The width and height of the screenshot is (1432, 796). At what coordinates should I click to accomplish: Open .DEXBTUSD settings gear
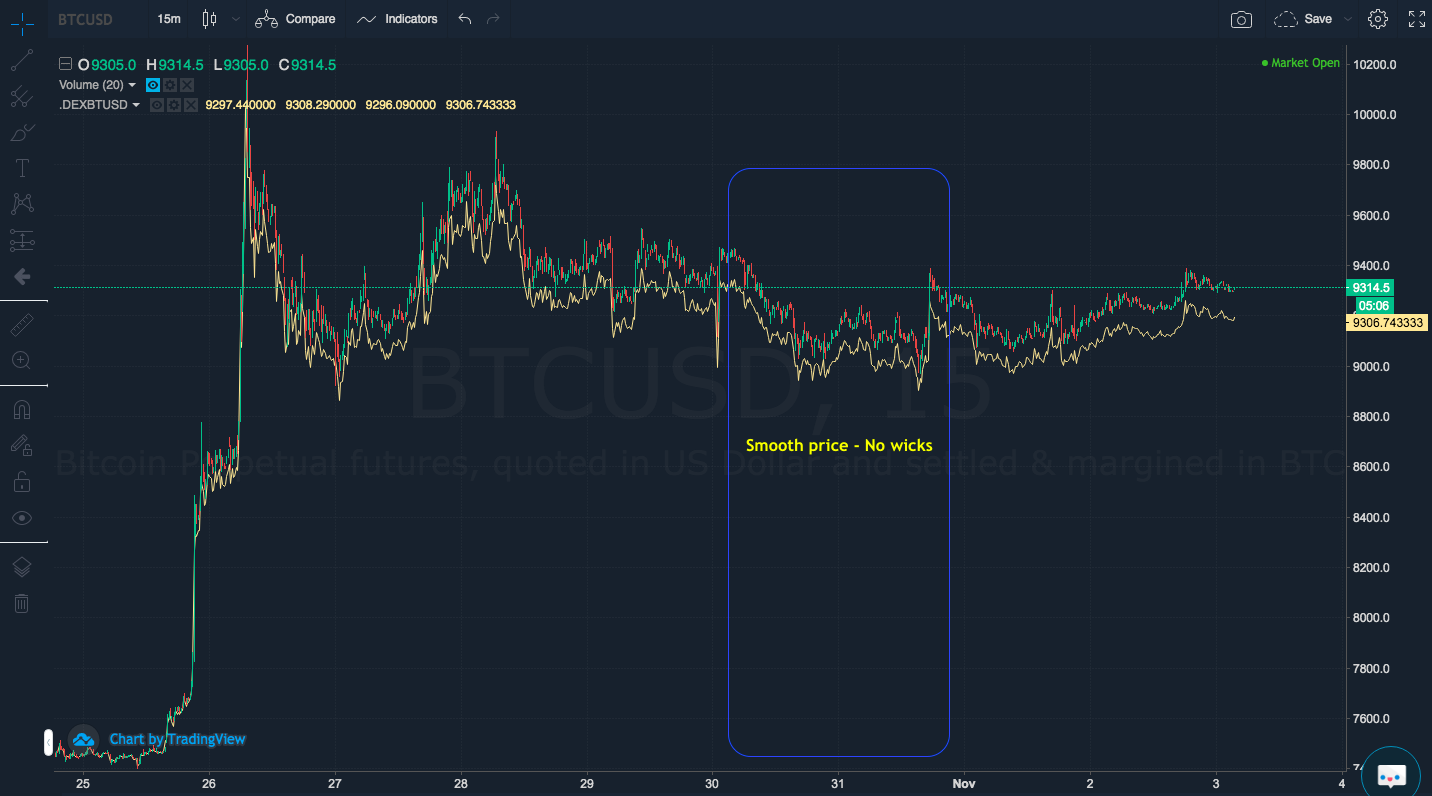point(174,105)
